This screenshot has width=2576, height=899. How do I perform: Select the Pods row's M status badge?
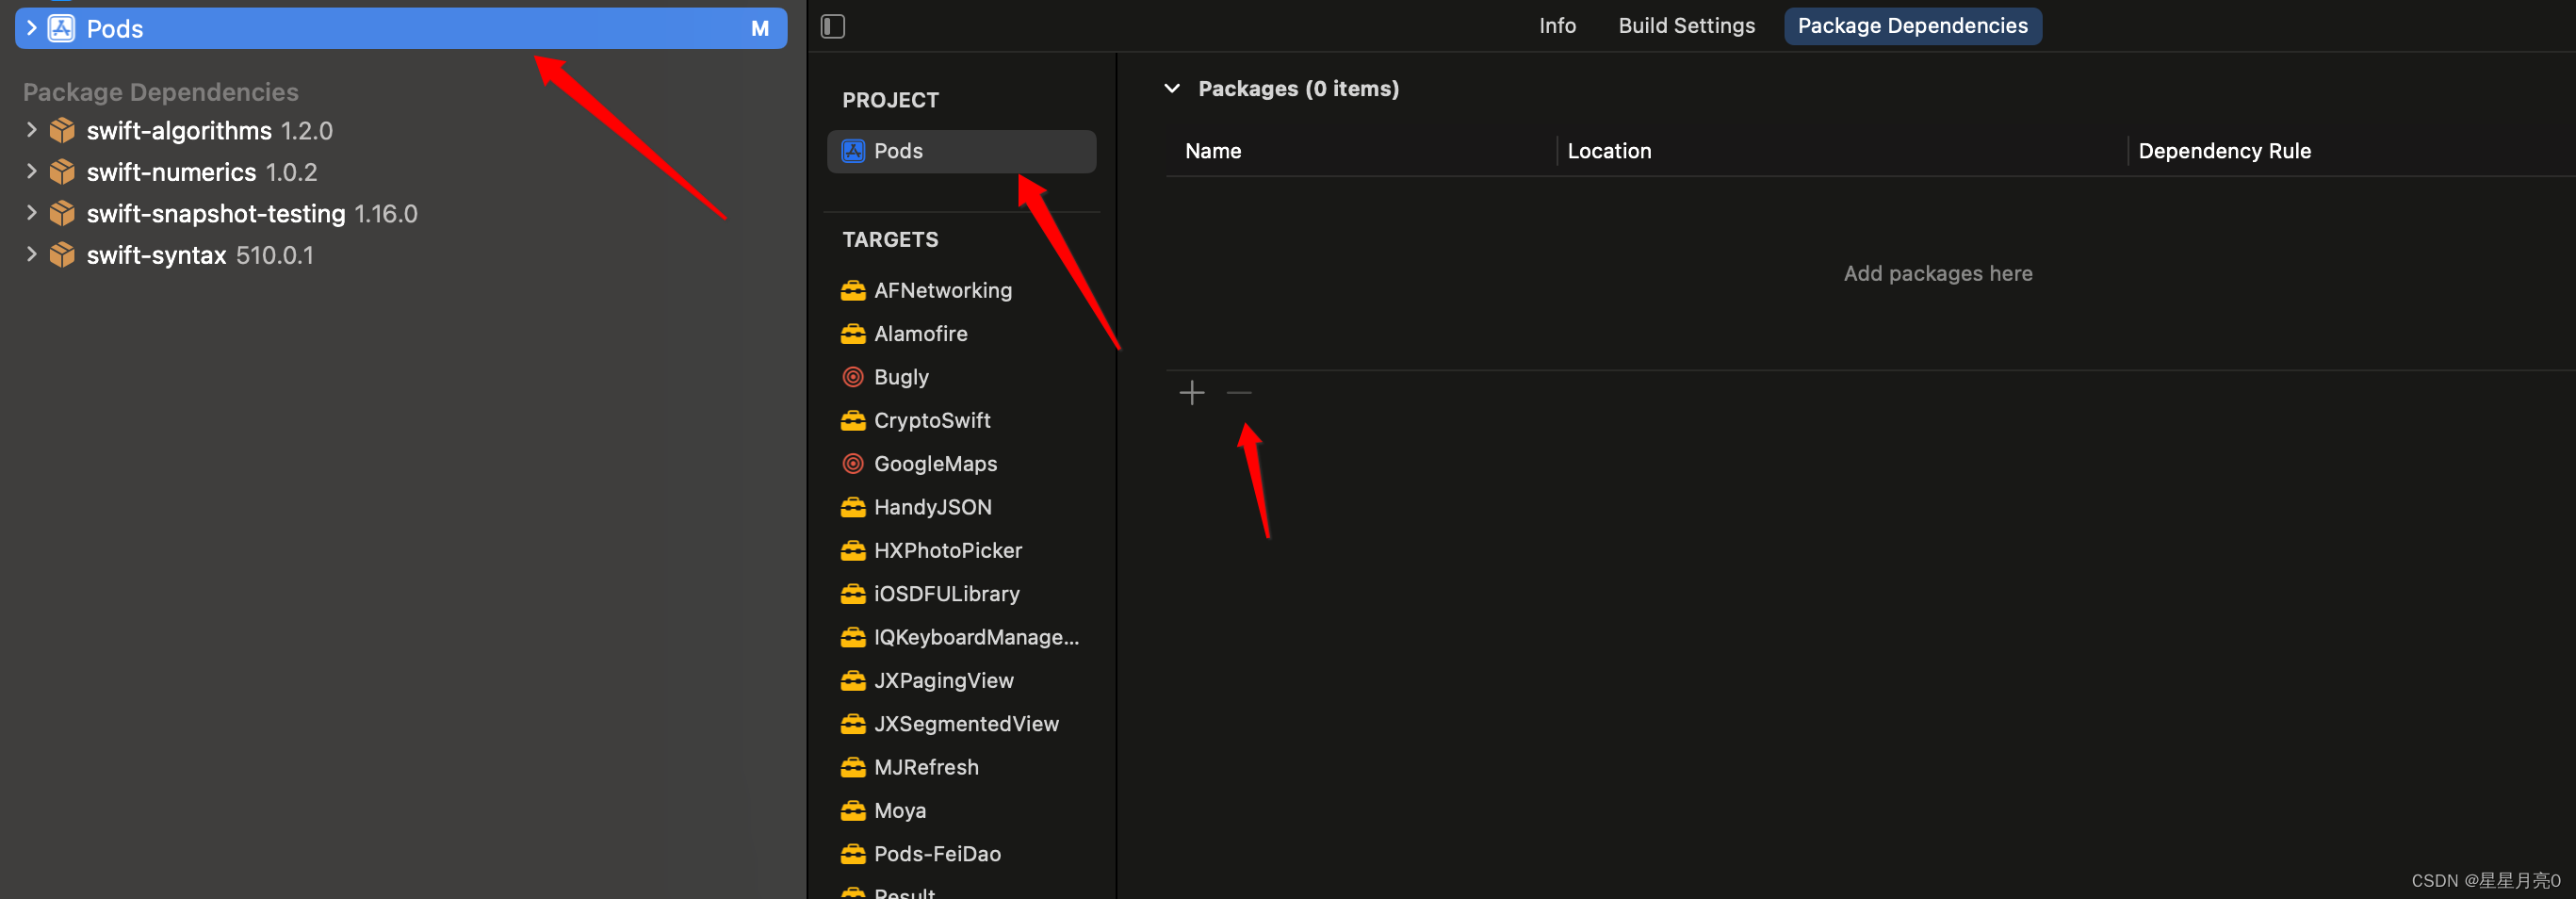point(760,29)
